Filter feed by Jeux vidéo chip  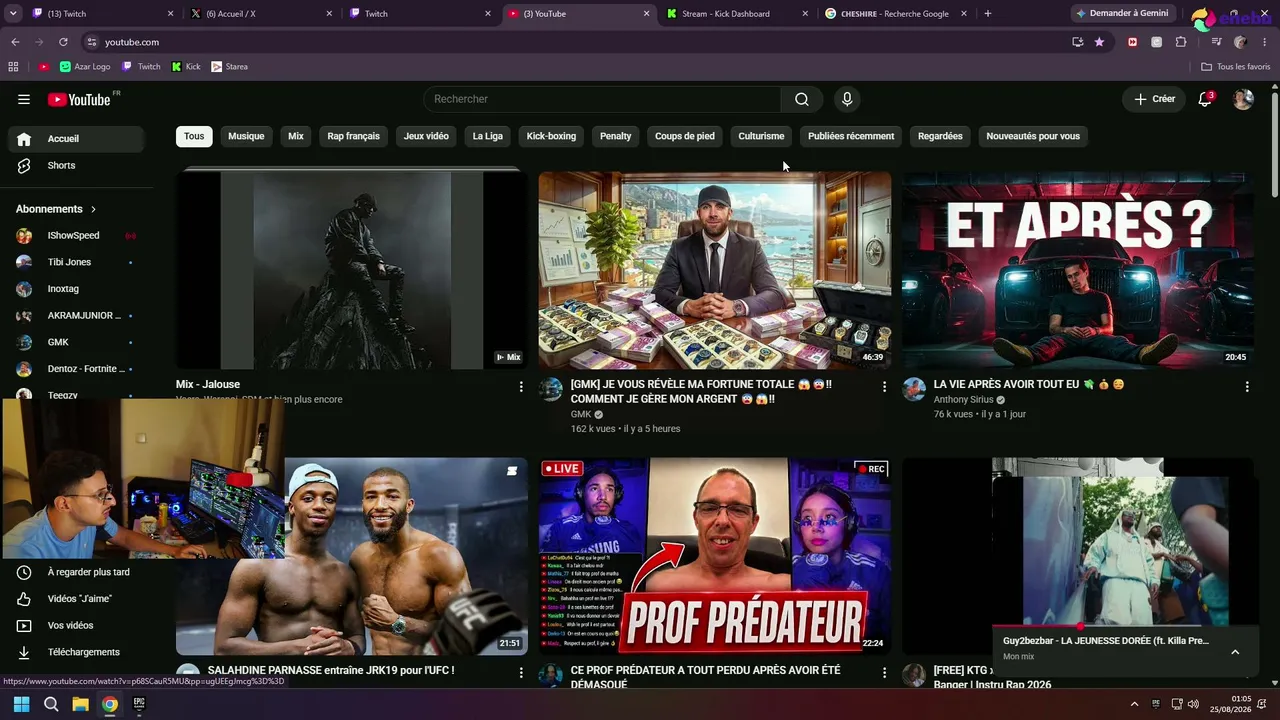coord(426,136)
